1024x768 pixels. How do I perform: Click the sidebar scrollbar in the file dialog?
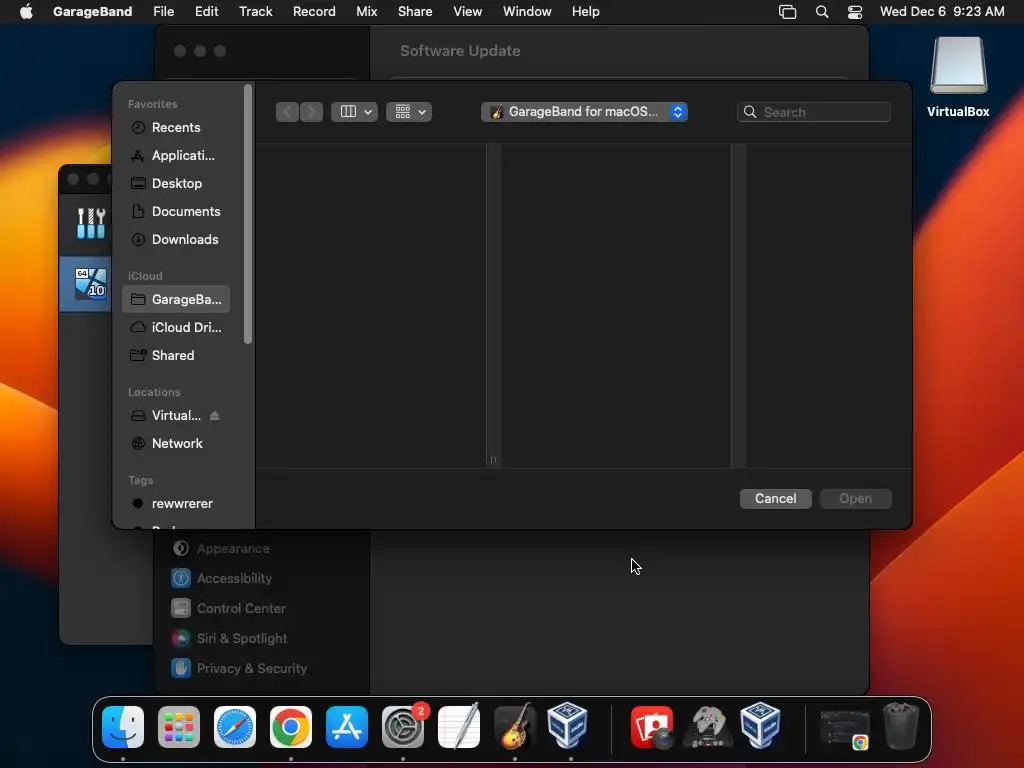[x=248, y=214]
